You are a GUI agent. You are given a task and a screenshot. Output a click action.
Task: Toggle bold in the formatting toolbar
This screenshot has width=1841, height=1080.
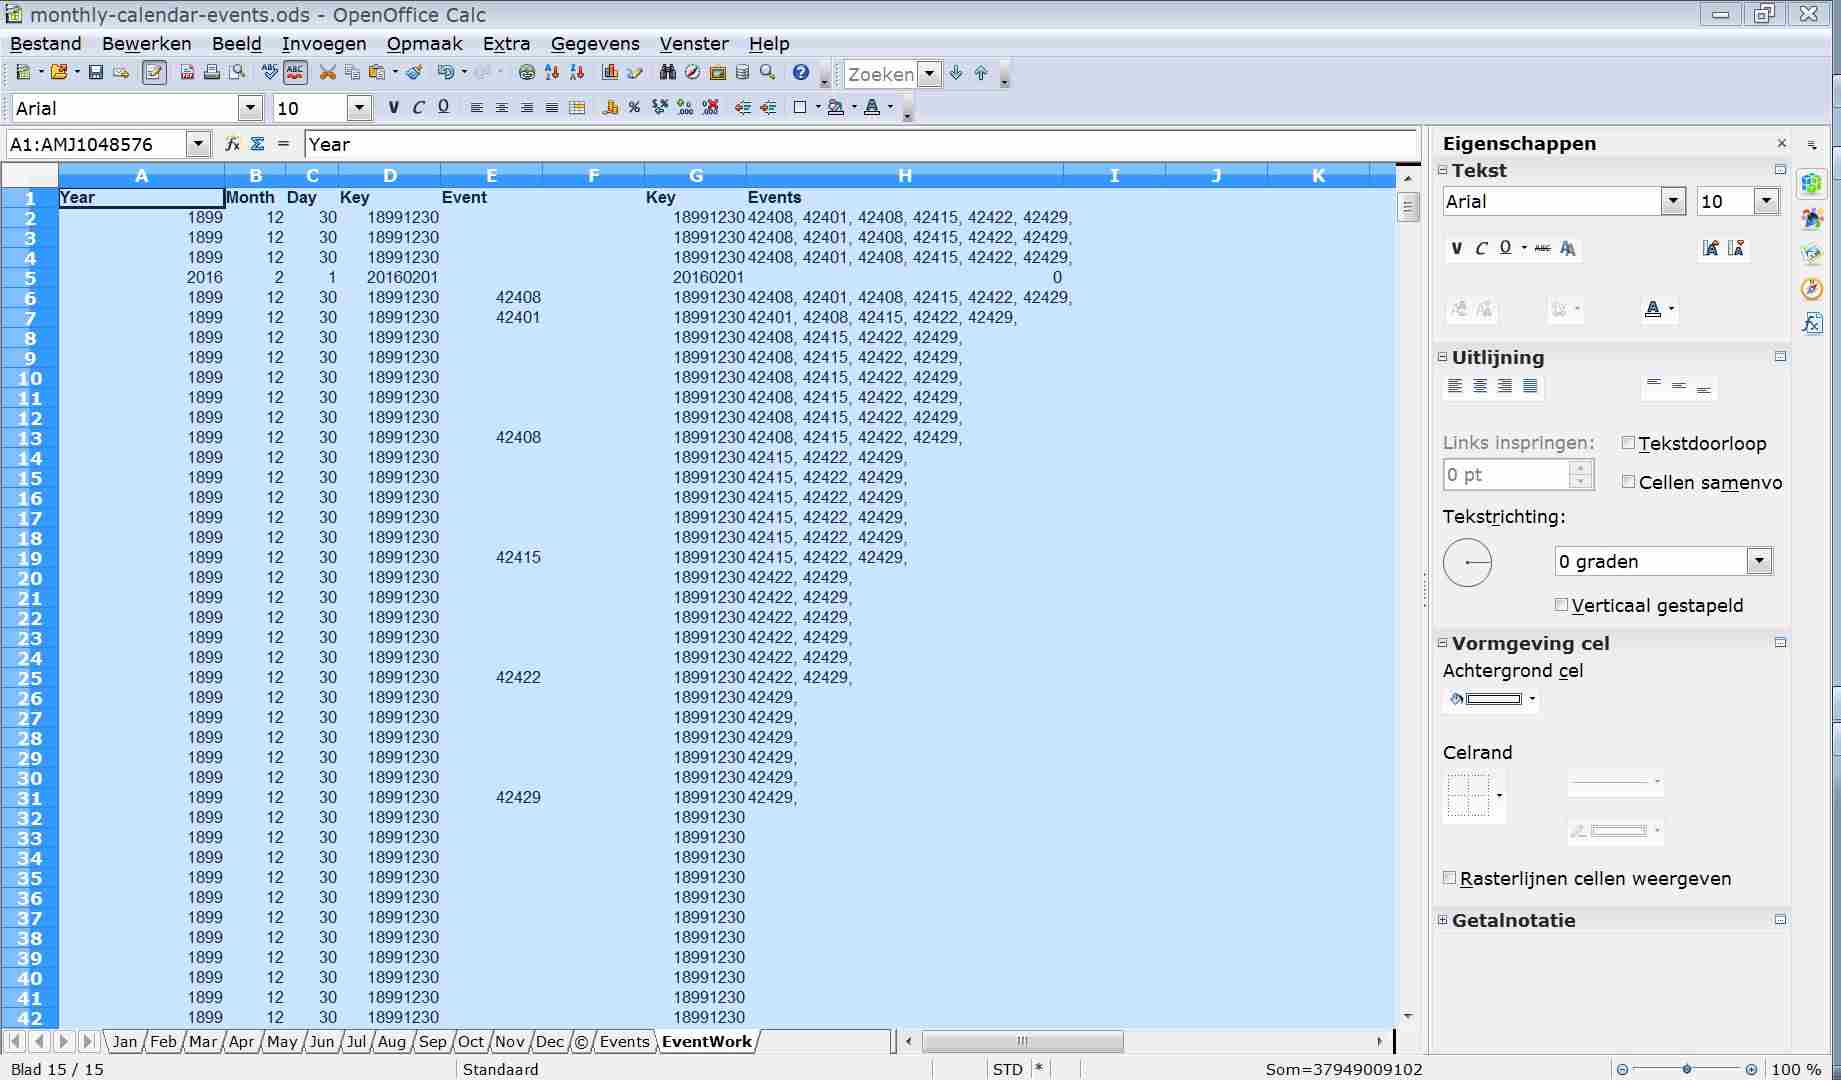point(393,108)
